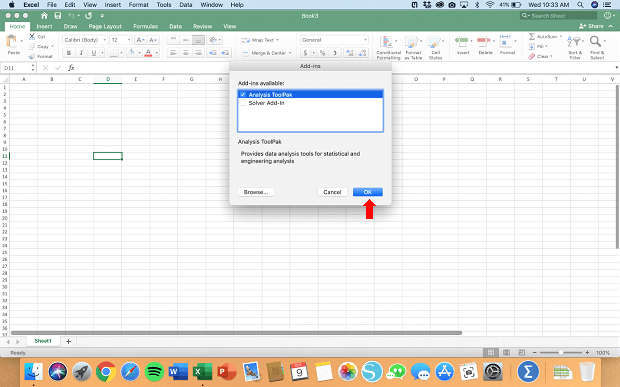Click the horizontal scrollbar of the sheet

coord(236,333)
